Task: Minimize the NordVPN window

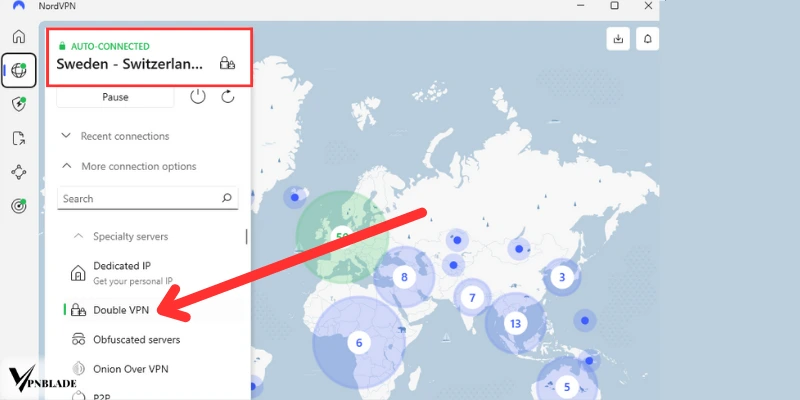Action: tap(581, 6)
